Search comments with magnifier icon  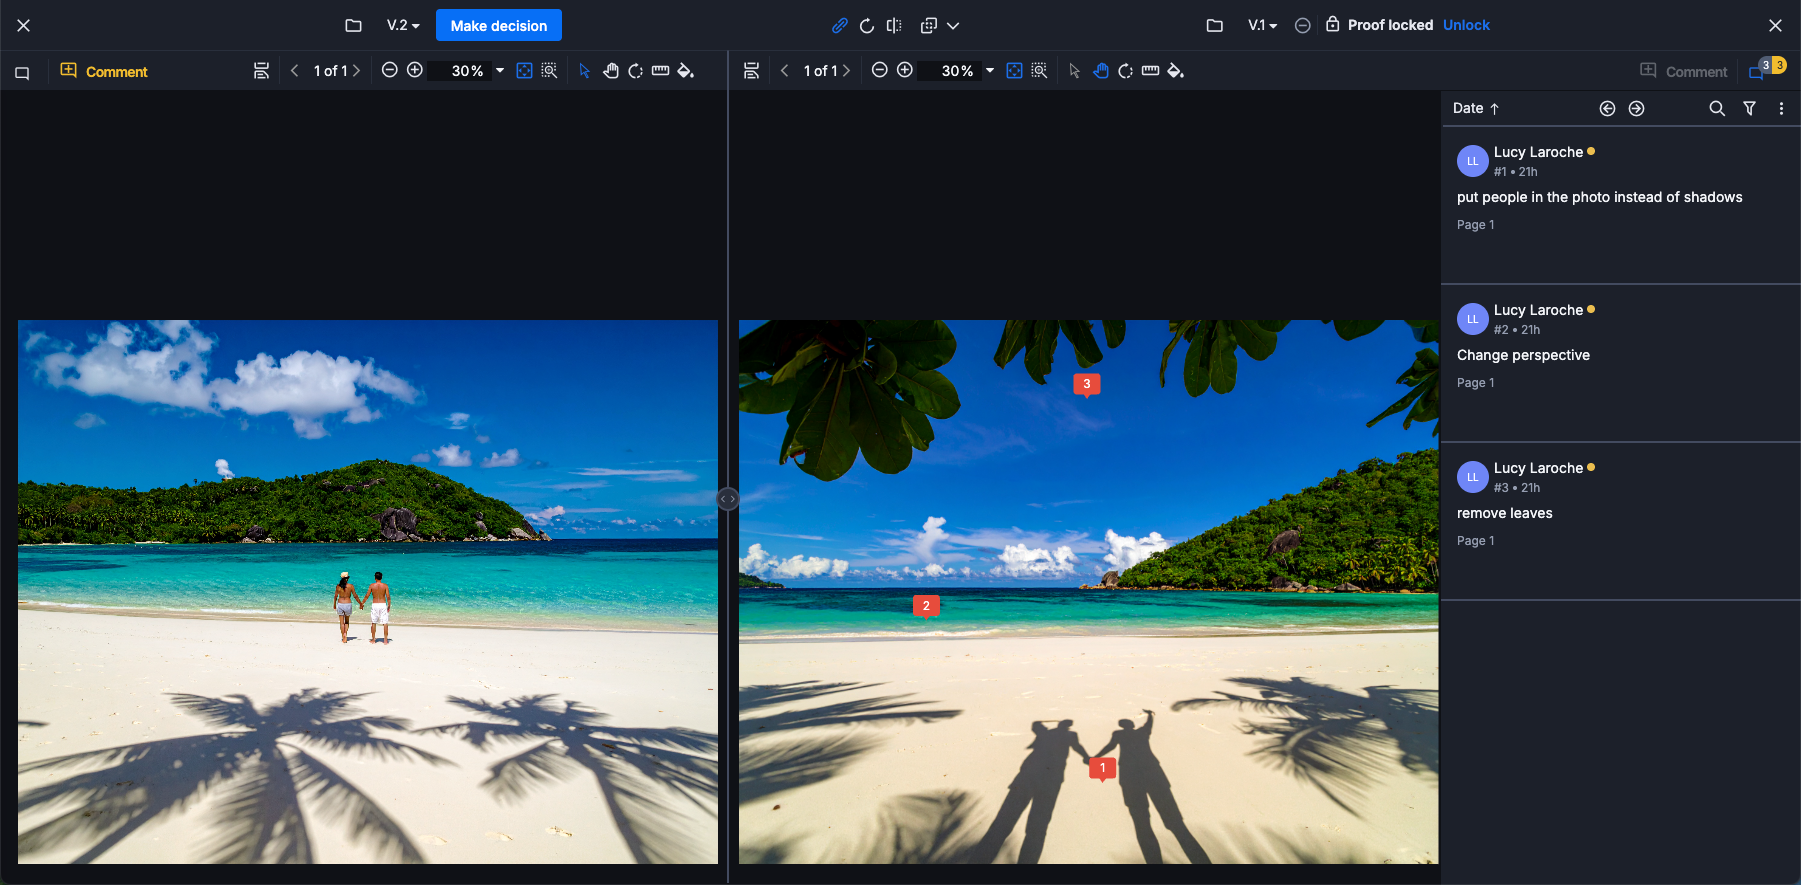[x=1717, y=108]
